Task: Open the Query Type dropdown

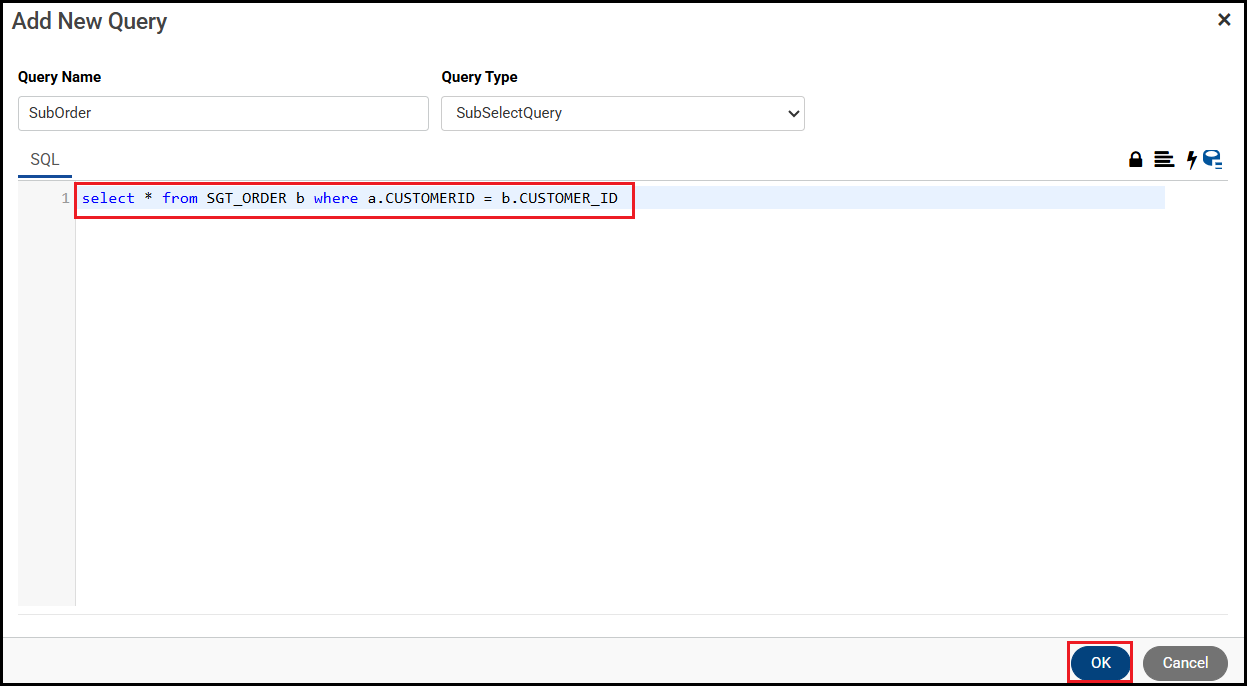Action: 622,113
